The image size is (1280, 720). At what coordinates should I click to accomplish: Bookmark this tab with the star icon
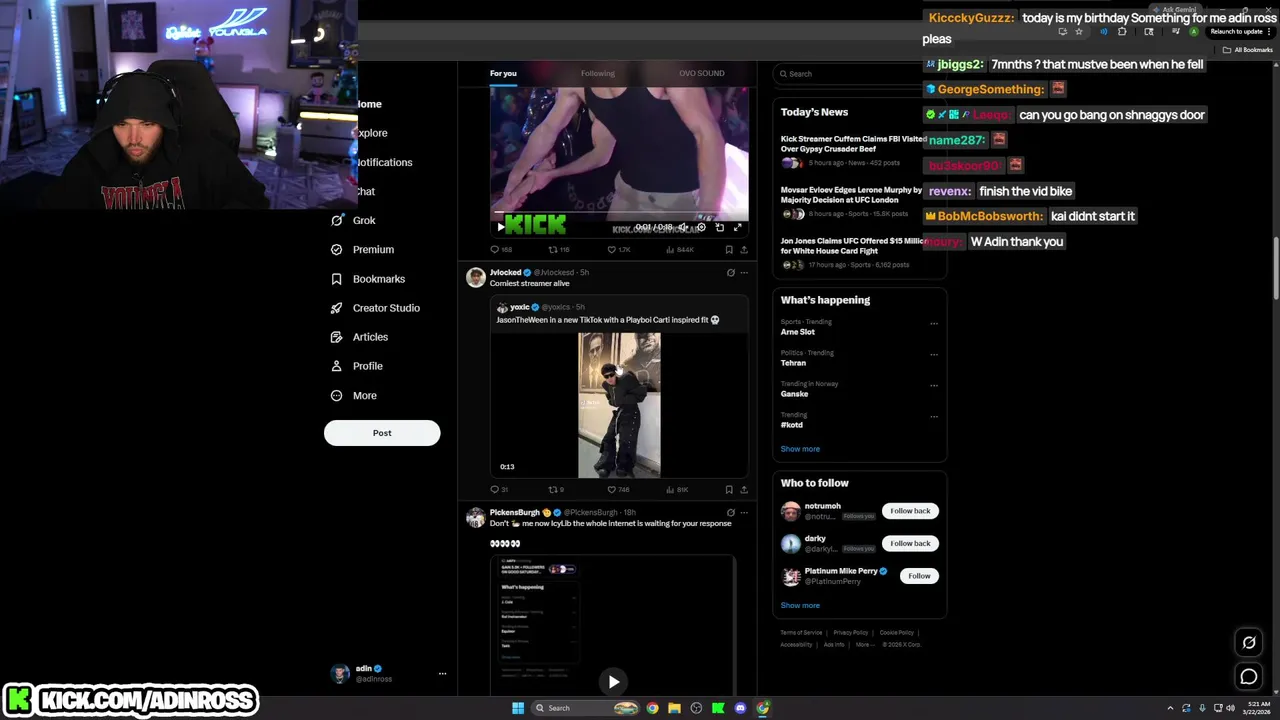(1078, 32)
